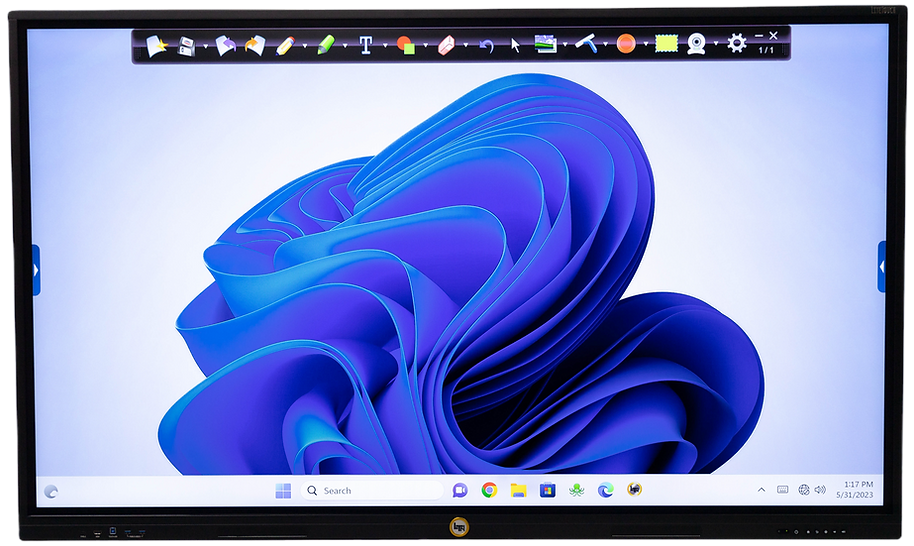Click the save floppy disk icon
This screenshot has height=546, width=914.
(x=187, y=46)
